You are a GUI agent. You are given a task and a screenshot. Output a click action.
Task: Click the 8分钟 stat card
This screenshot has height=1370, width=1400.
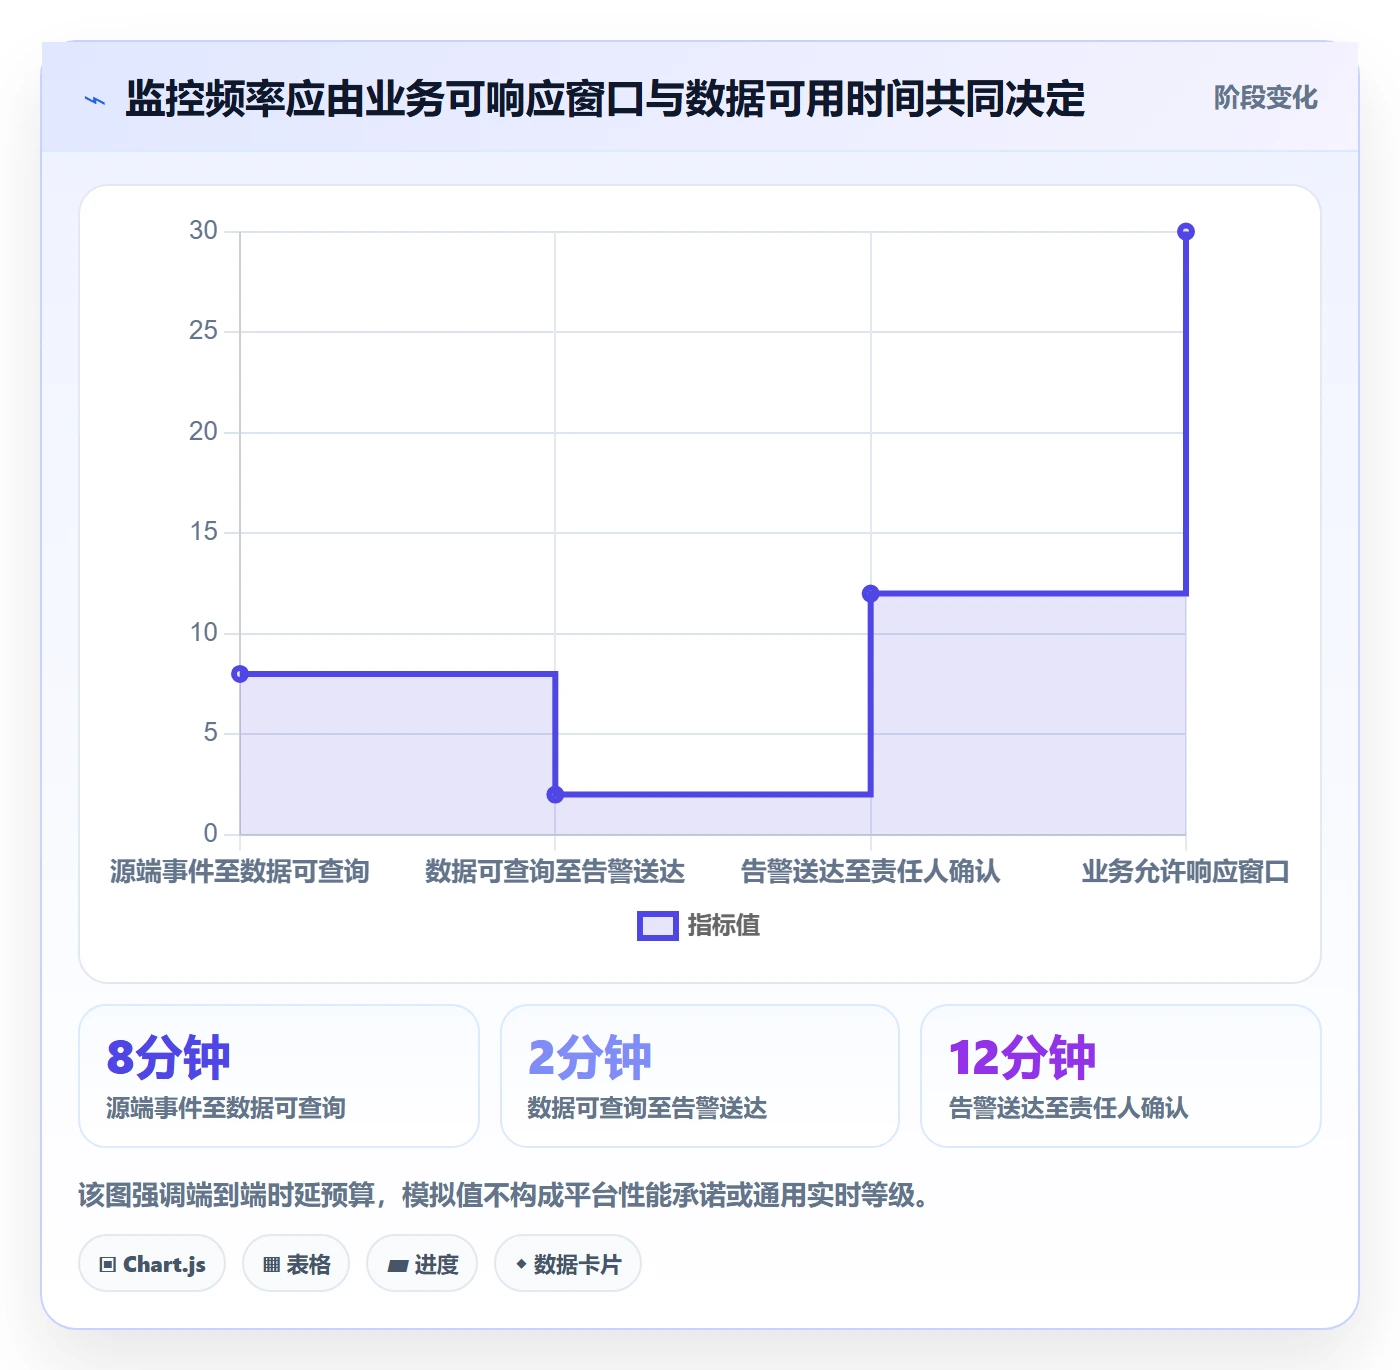pyautogui.click(x=279, y=1076)
